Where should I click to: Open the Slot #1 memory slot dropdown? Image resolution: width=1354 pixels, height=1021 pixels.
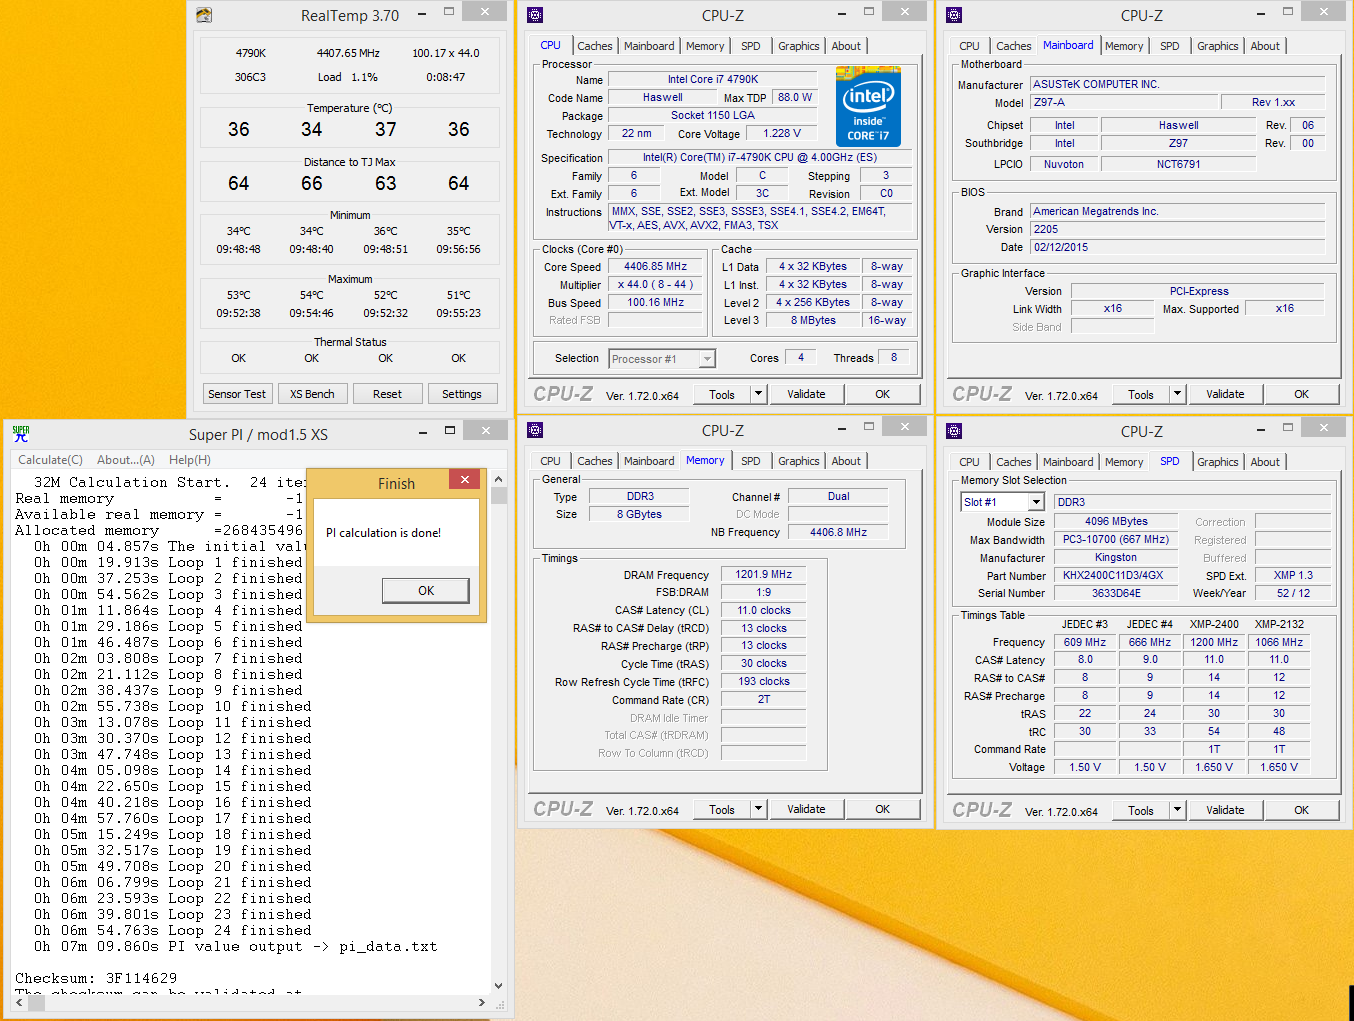(x=1036, y=502)
